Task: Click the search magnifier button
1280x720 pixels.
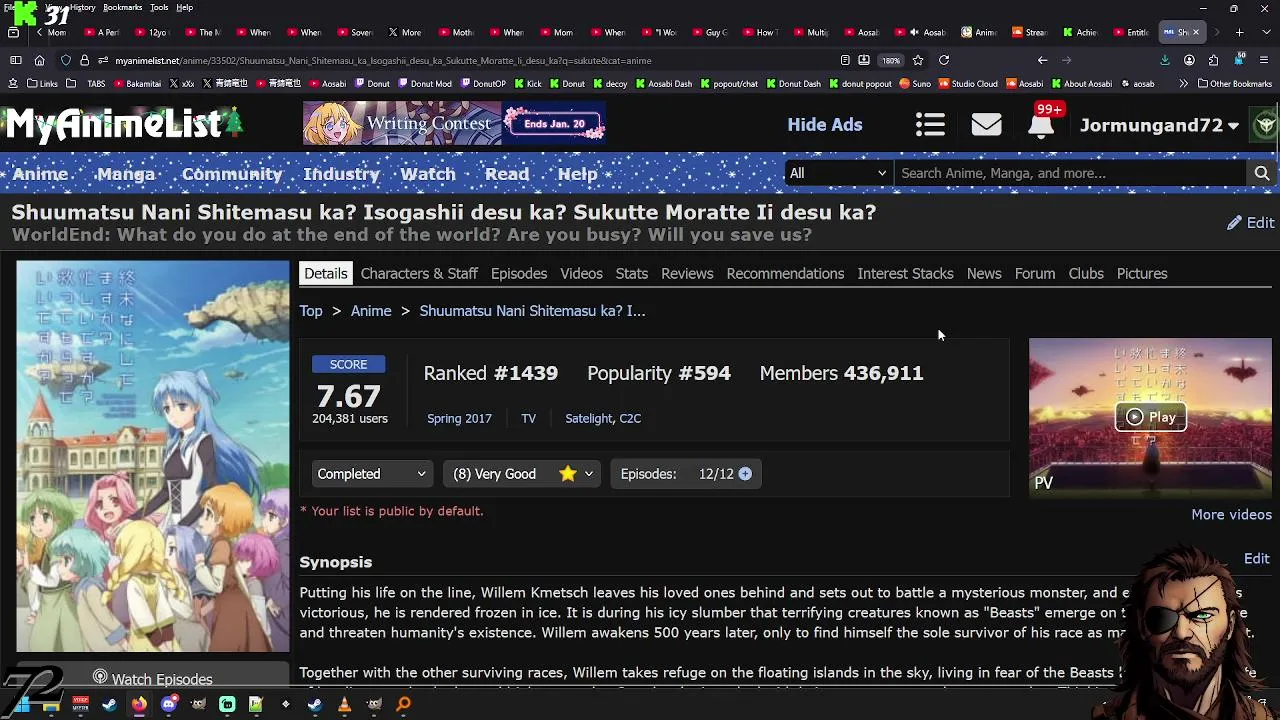Action: (1262, 173)
